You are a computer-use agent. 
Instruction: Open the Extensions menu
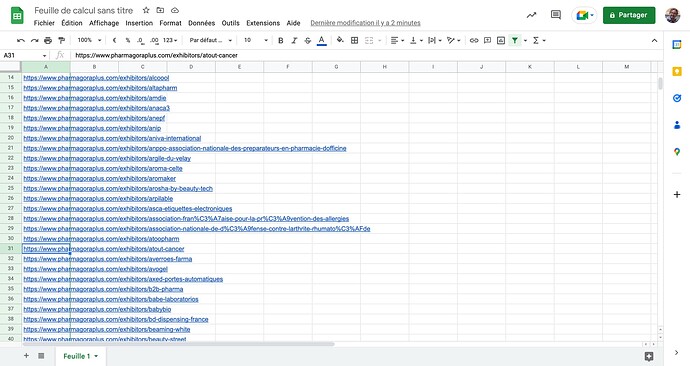point(263,23)
